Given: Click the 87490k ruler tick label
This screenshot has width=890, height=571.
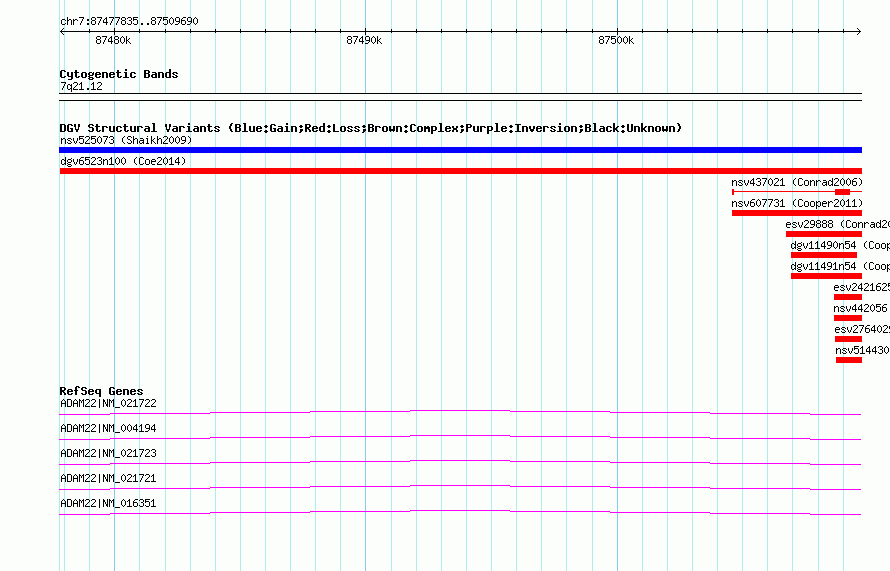Looking at the screenshot, I should (x=364, y=40).
